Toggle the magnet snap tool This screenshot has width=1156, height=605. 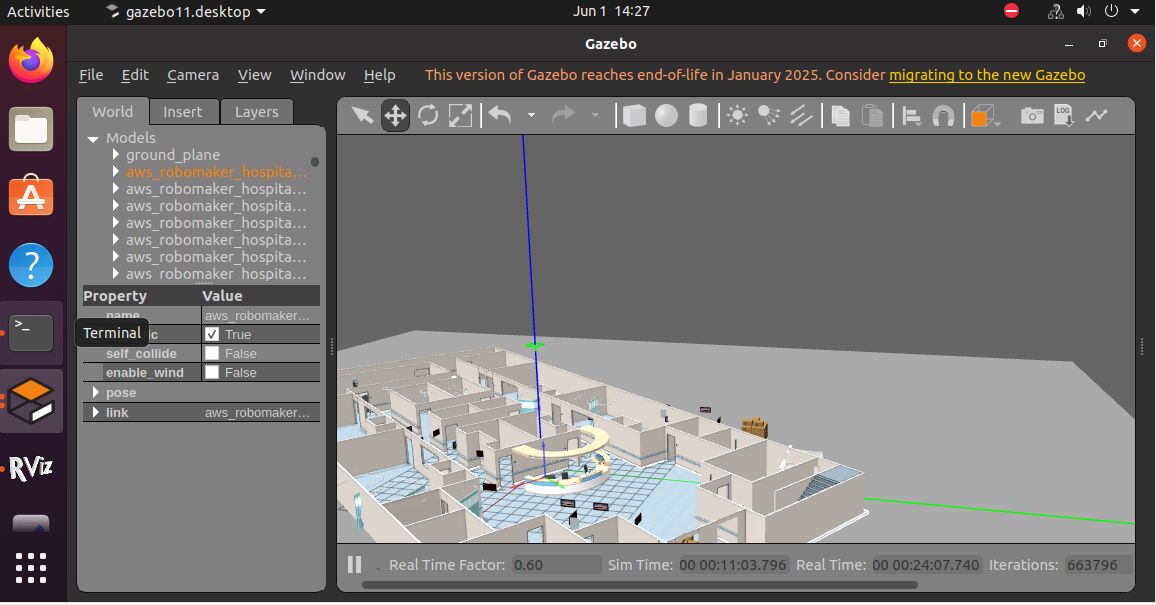944,116
